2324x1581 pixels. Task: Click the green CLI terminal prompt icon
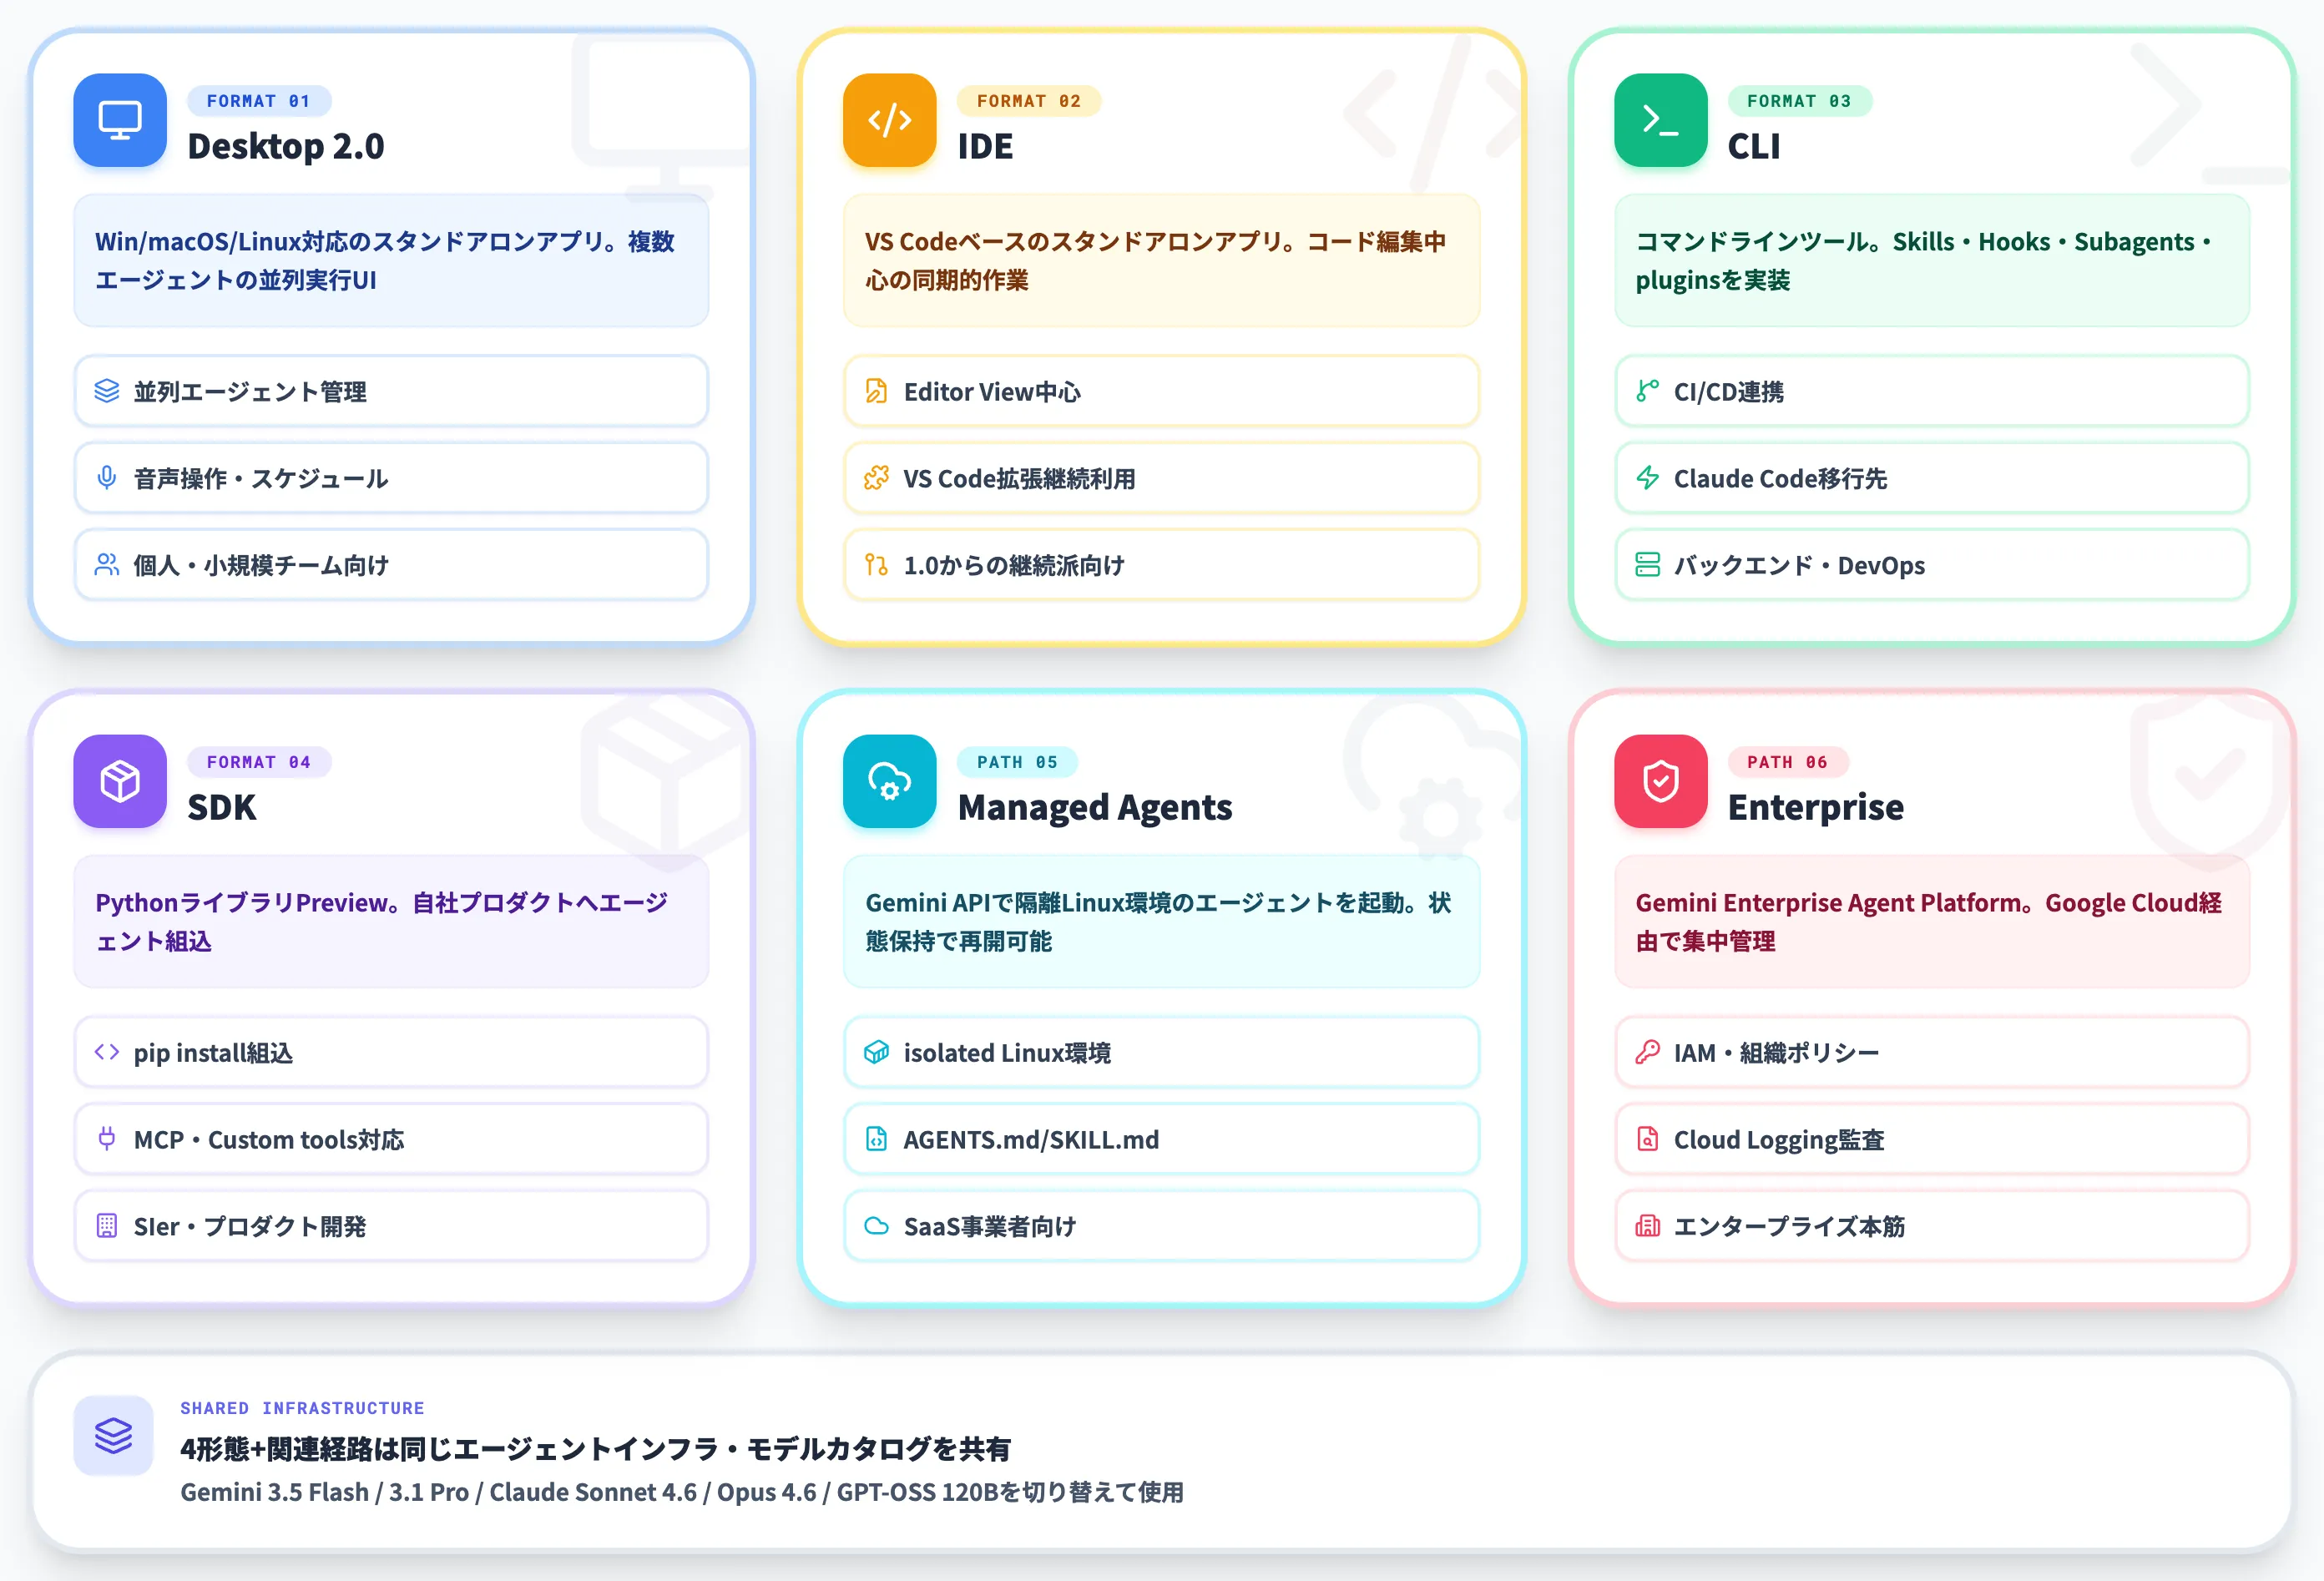click(1660, 120)
